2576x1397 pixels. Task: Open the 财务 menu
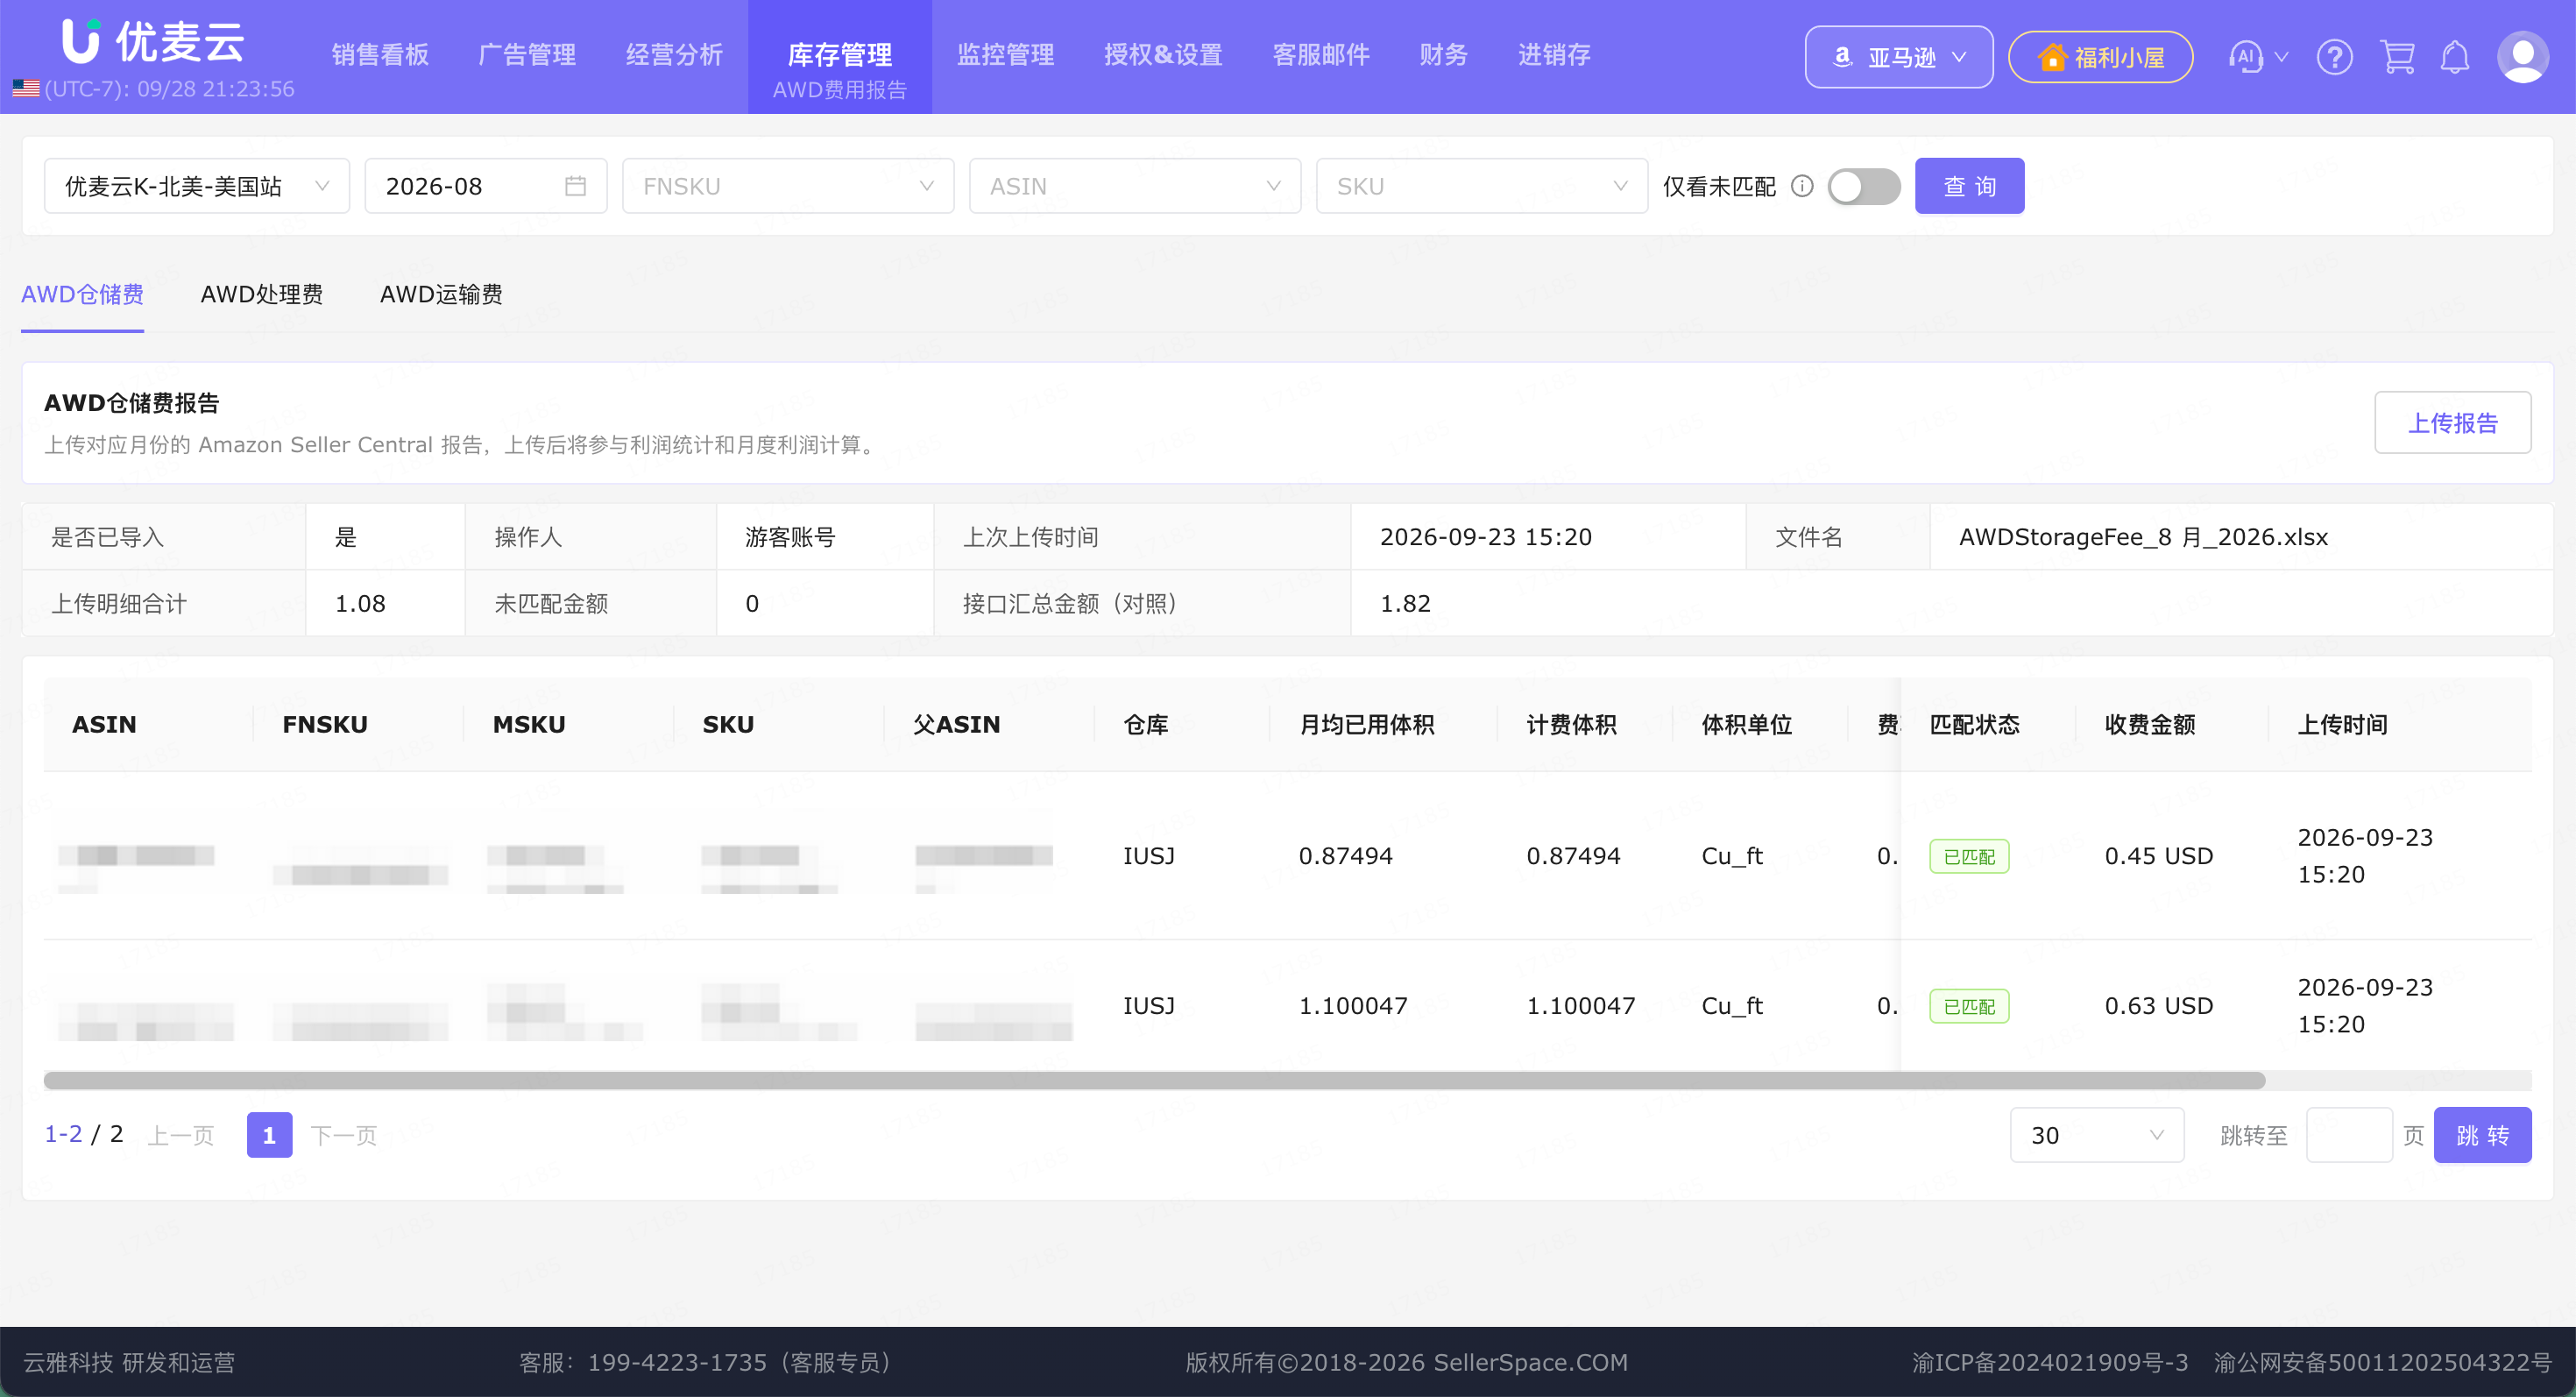(1443, 55)
